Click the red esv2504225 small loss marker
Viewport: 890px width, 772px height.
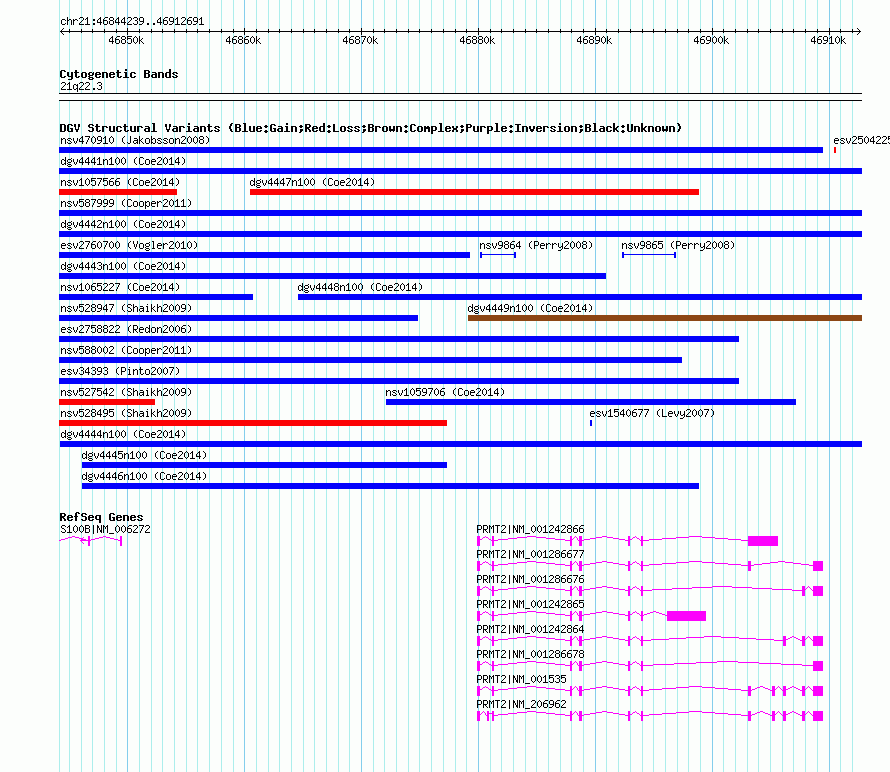[x=835, y=150]
